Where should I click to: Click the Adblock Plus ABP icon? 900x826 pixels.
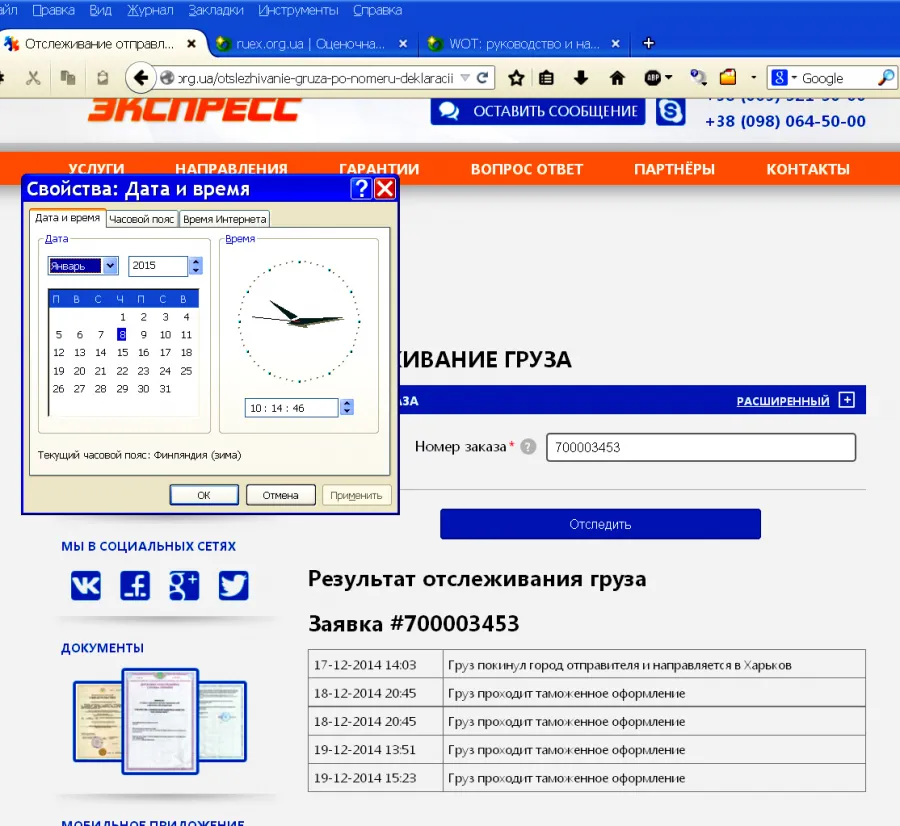click(x=653, y=77)
